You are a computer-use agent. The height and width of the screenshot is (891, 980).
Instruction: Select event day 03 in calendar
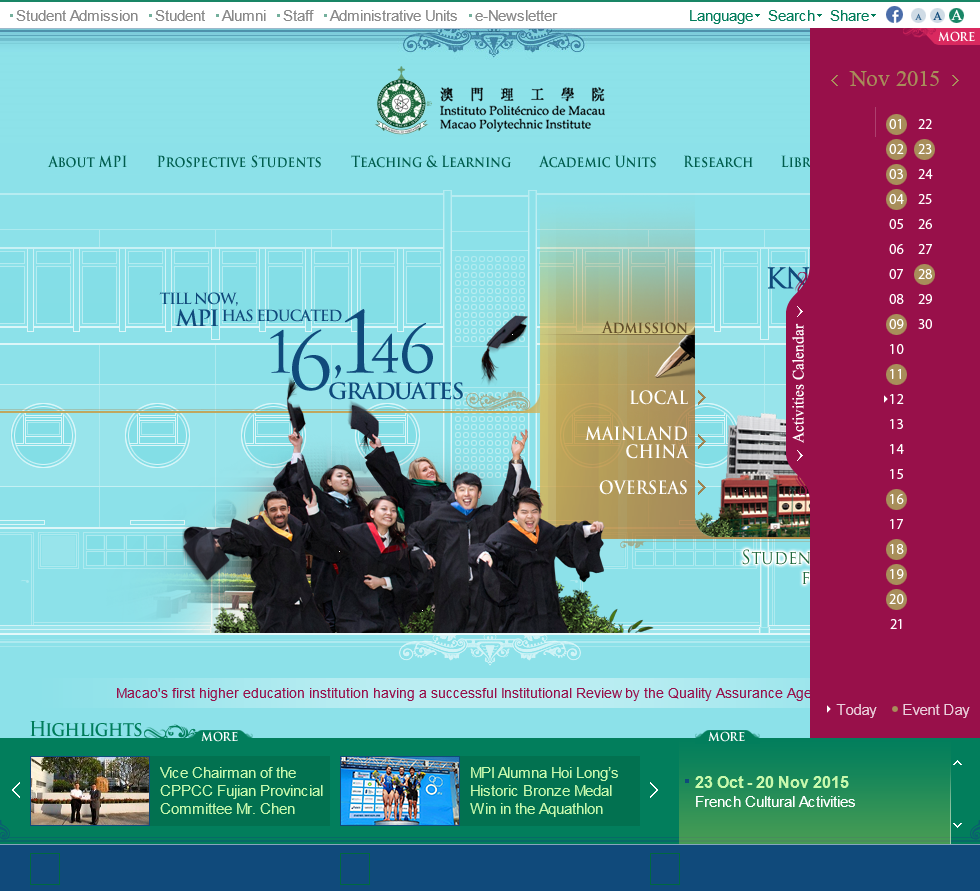(896, 174)
